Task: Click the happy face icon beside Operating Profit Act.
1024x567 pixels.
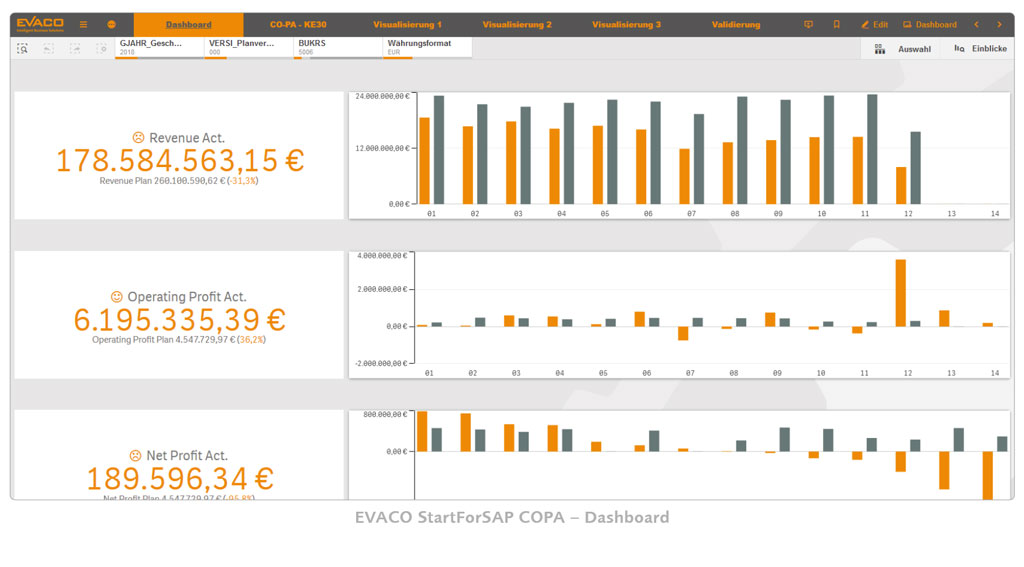Action: (116, 297)
